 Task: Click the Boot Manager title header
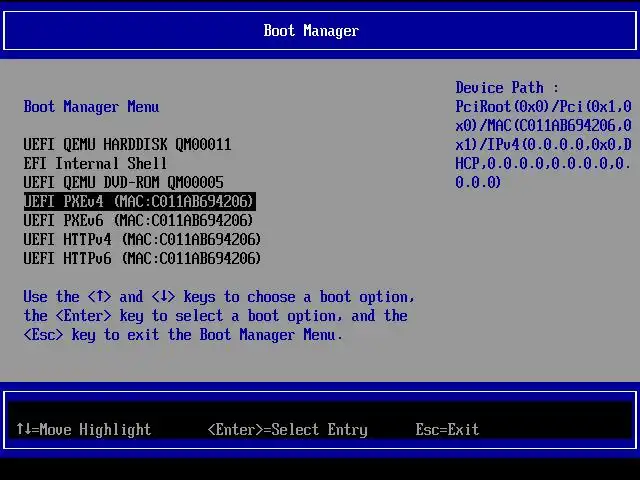click(x=311, y=31)
